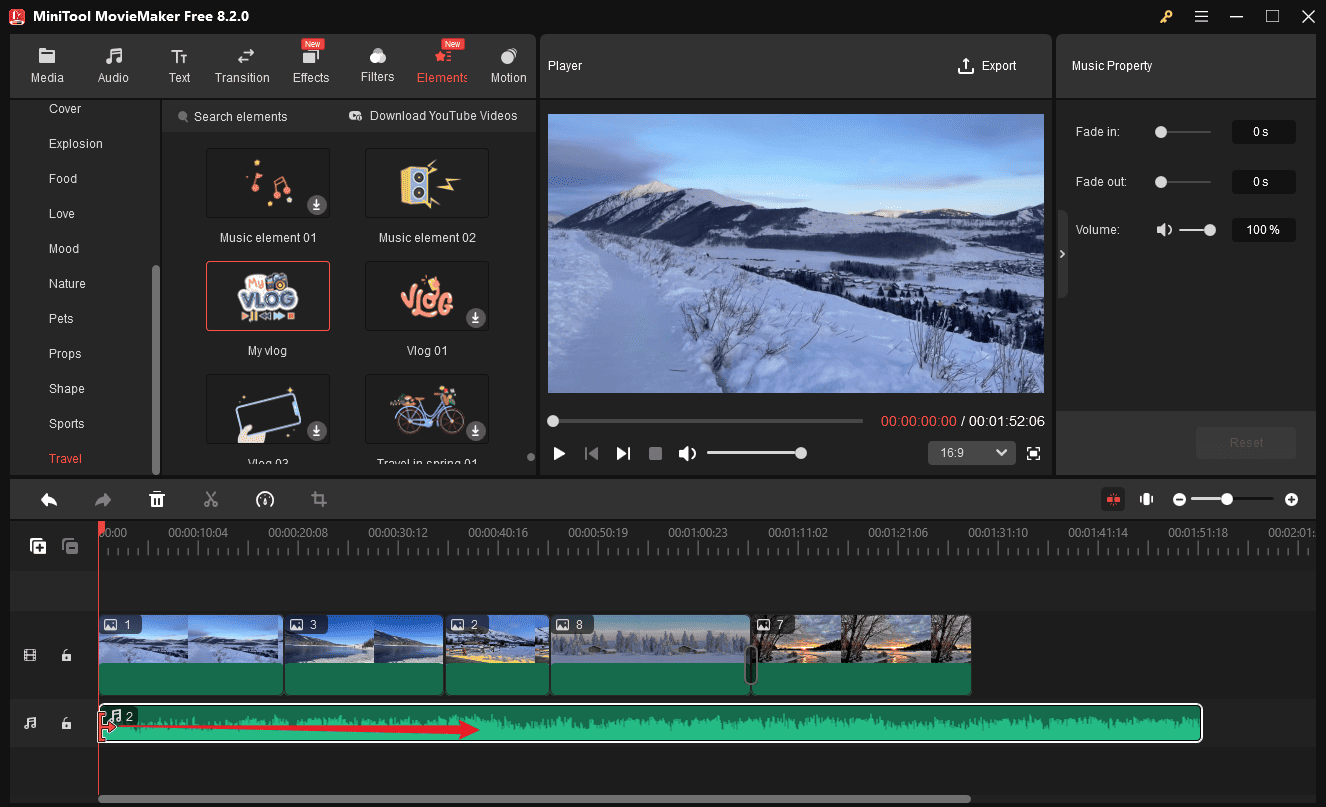The image size is (1326, 807).
Task: Select the Pets category
Action: click(x=61, y=319)
